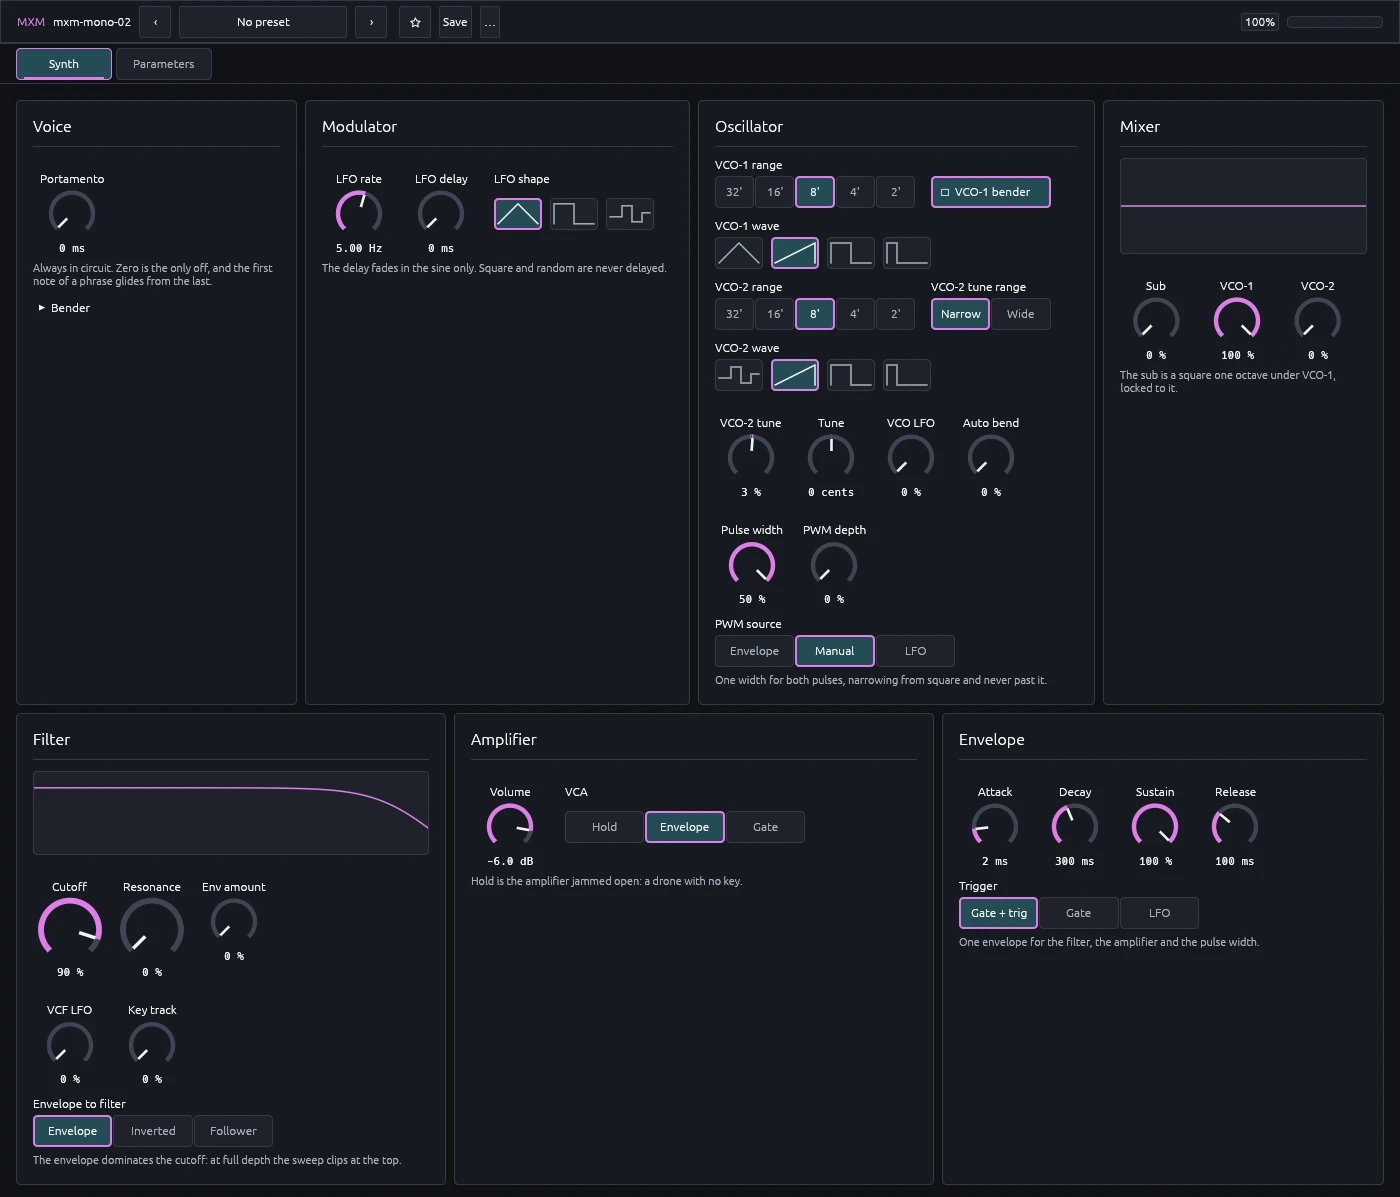Select triangle LFO shape

click(x=518, y=214)
